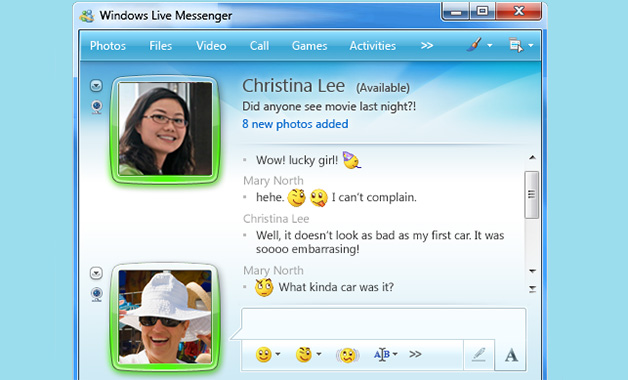Open the Games menu
Image resolution: width=628 pixels, height=380 pixels.
point(309,46)
